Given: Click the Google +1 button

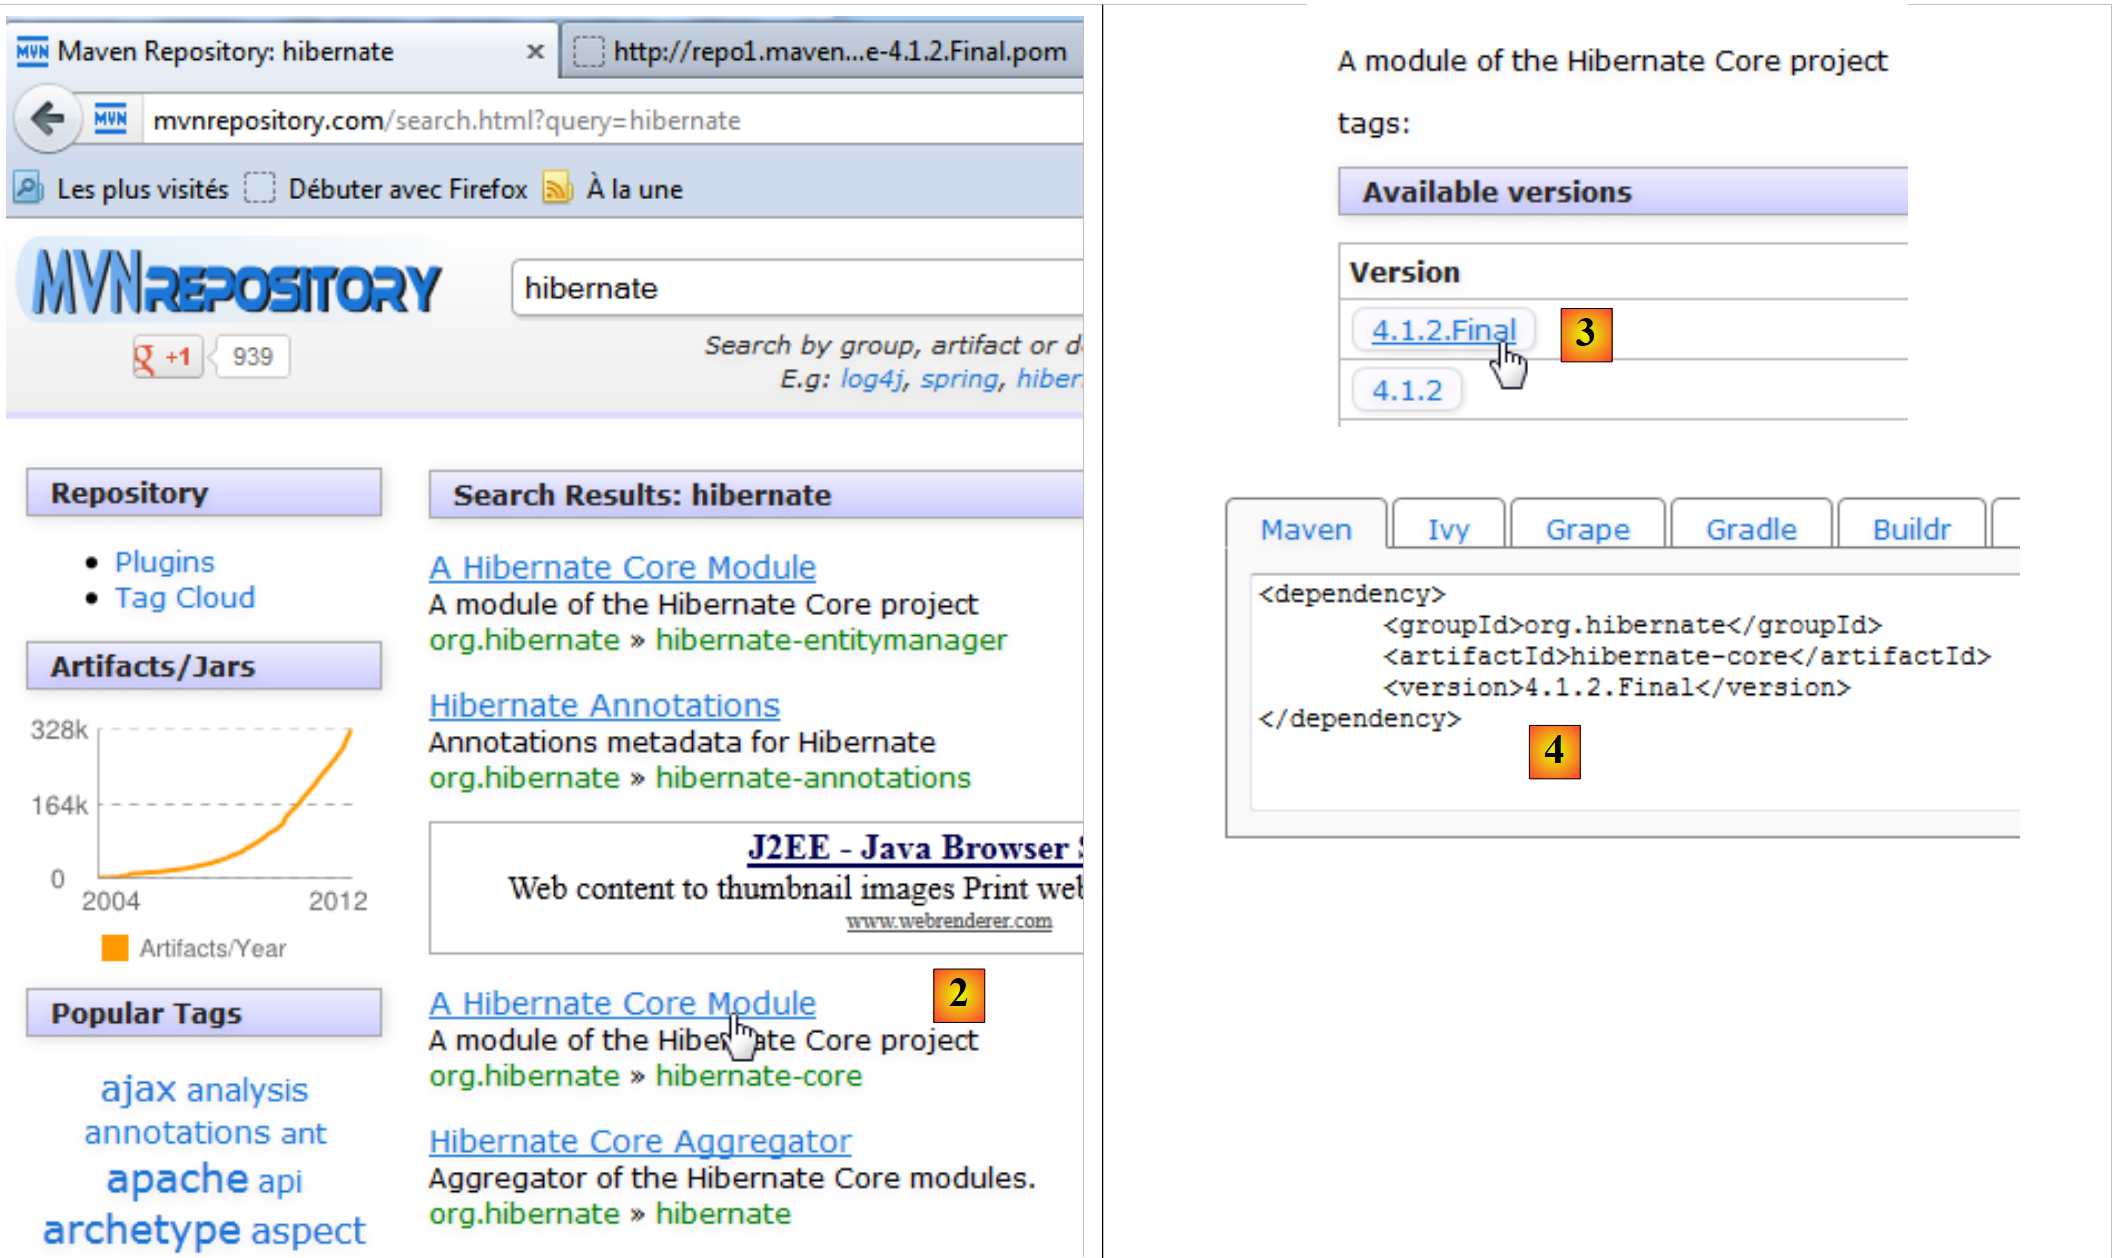Looking at the screenshot, I should pos(166,357).
